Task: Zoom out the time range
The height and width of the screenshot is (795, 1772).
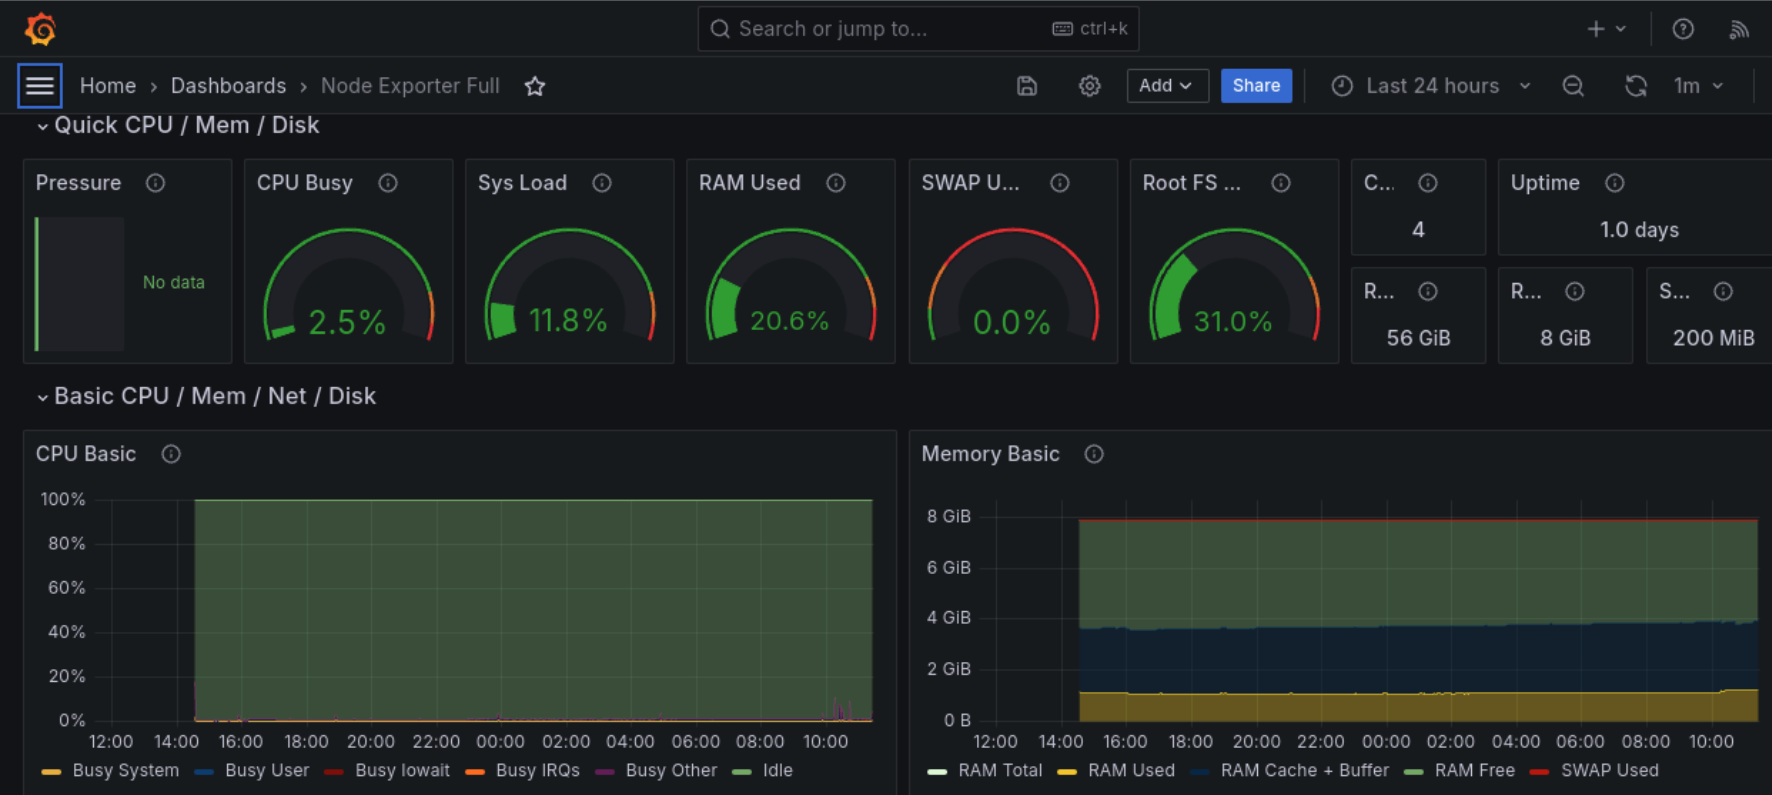Action: pyautogui.click(x=1573, y=86)
